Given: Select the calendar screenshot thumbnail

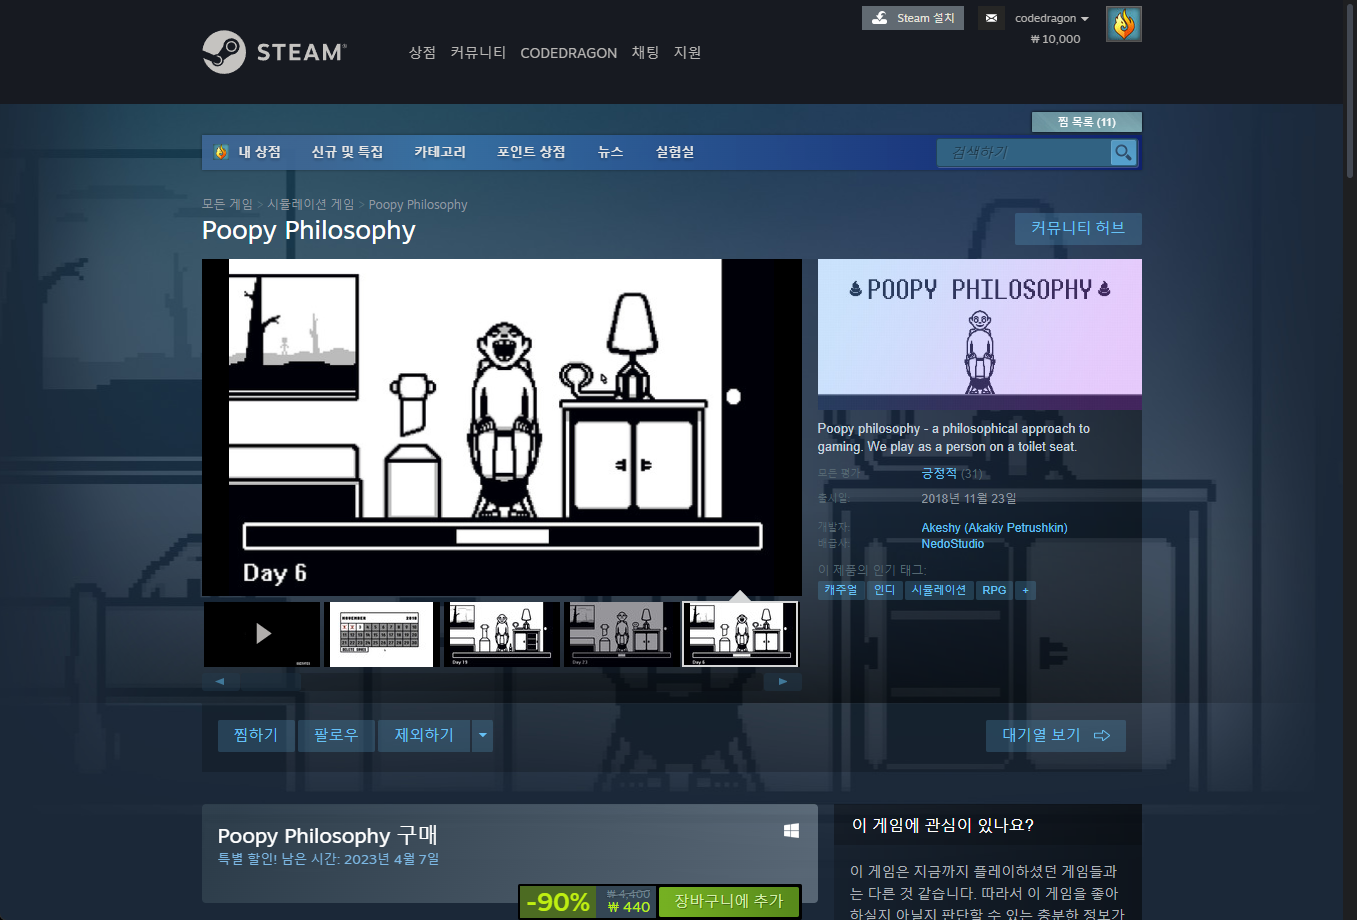Looking at the screenshot, I should pyautogui.click(x=381, y=634).
